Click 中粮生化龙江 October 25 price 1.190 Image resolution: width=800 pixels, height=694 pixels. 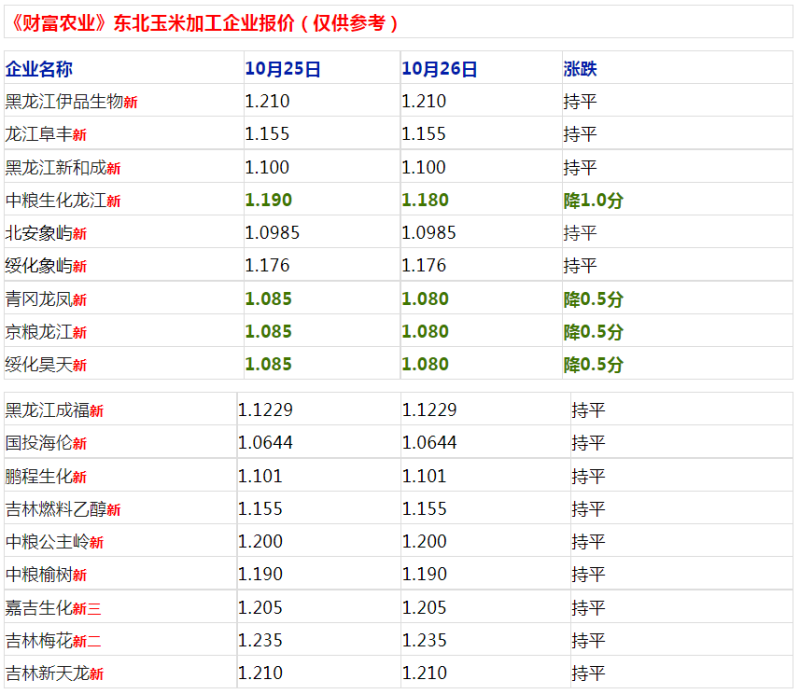click(x=268, y=200)
